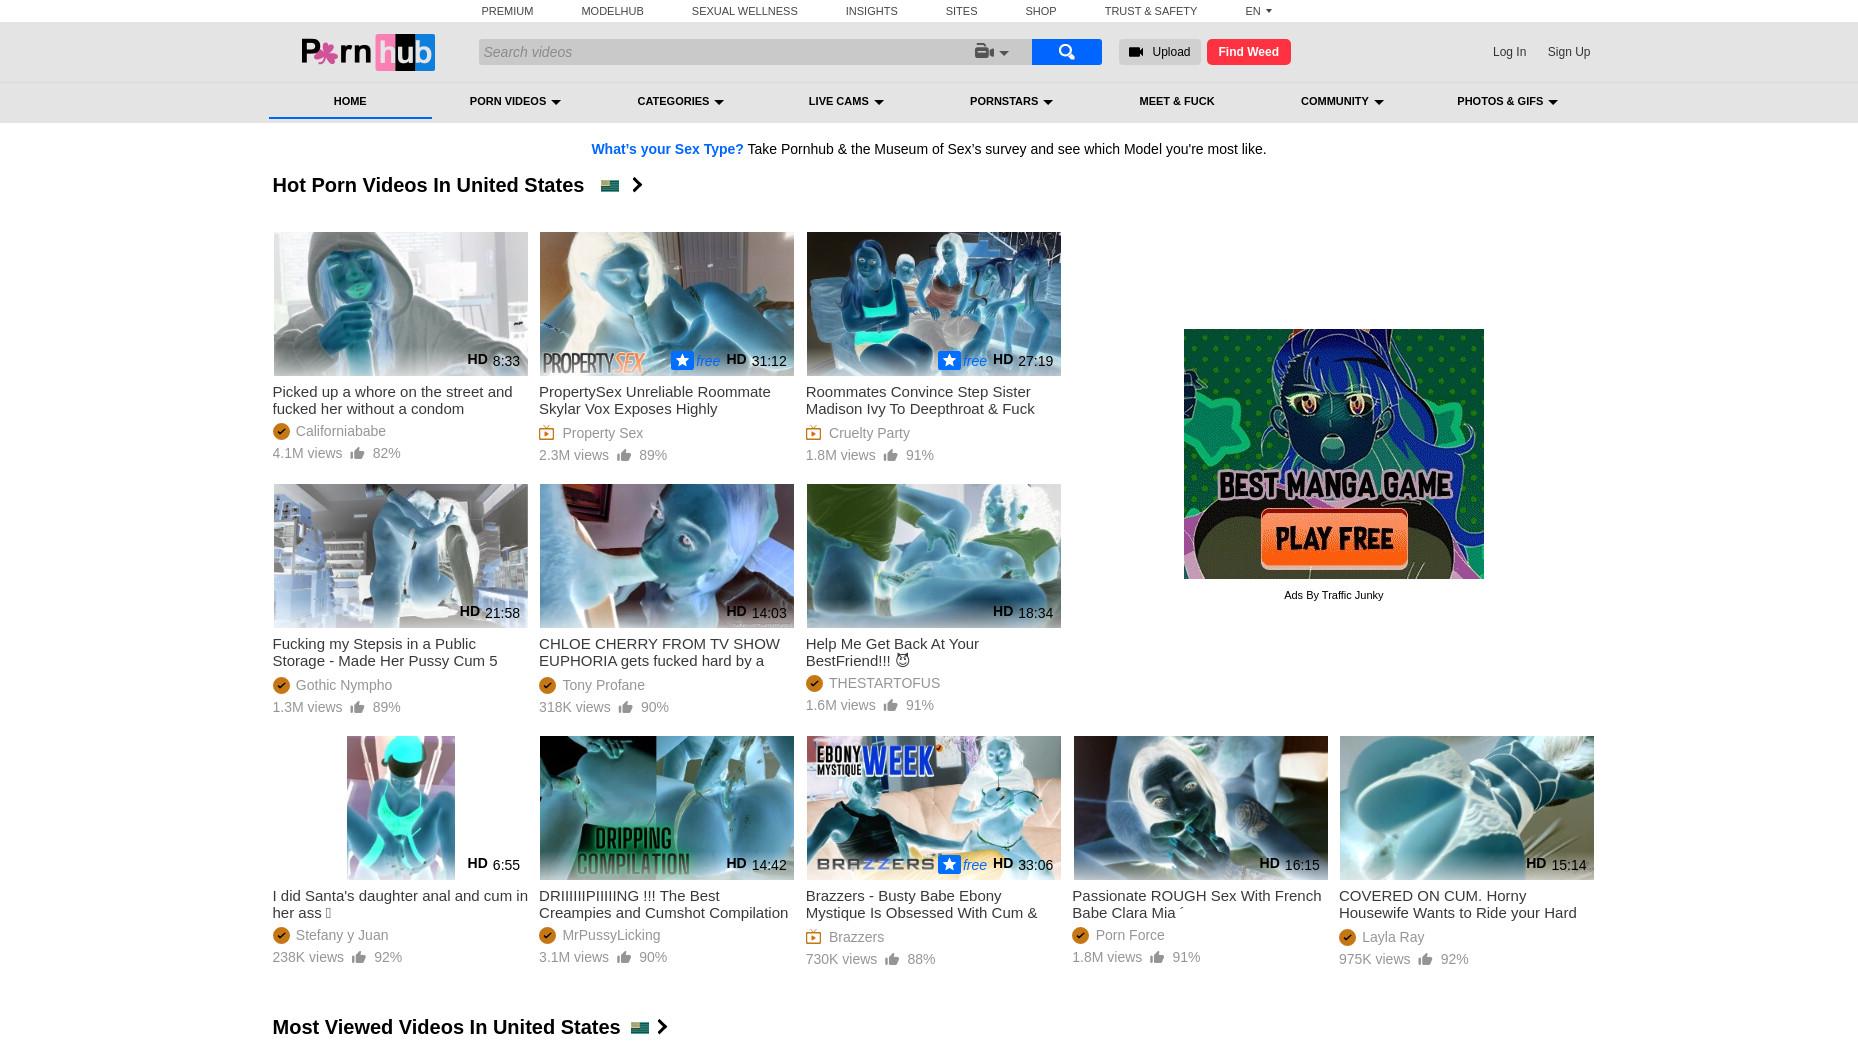Open the EN language dropdown
The width and height of the screenshot is (1858, 1053).
[x=1258, y=11]
